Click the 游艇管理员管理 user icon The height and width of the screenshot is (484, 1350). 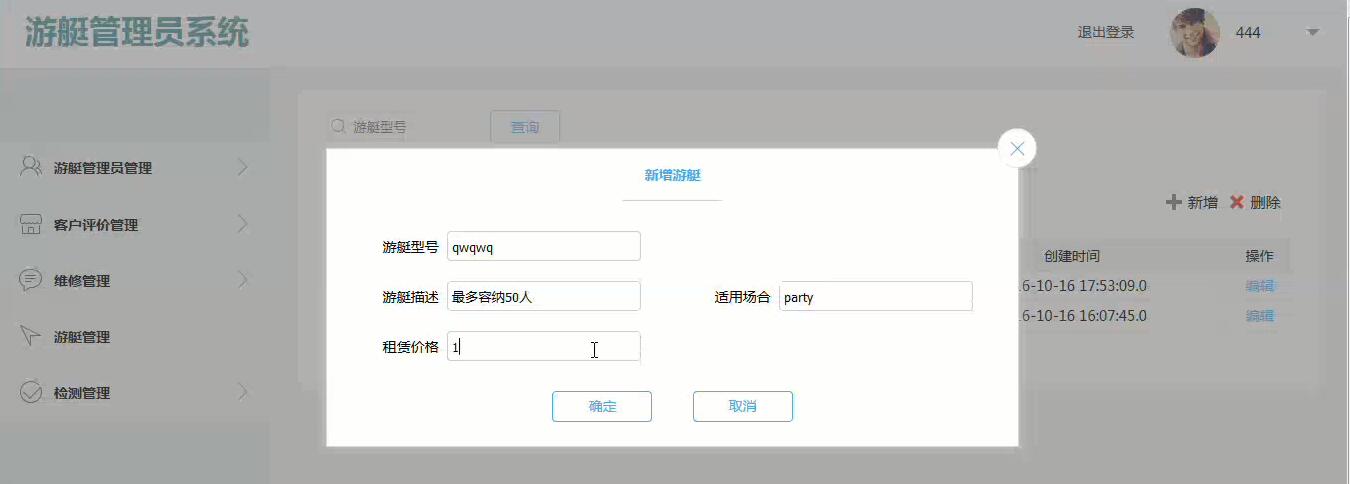pos(31,166)
